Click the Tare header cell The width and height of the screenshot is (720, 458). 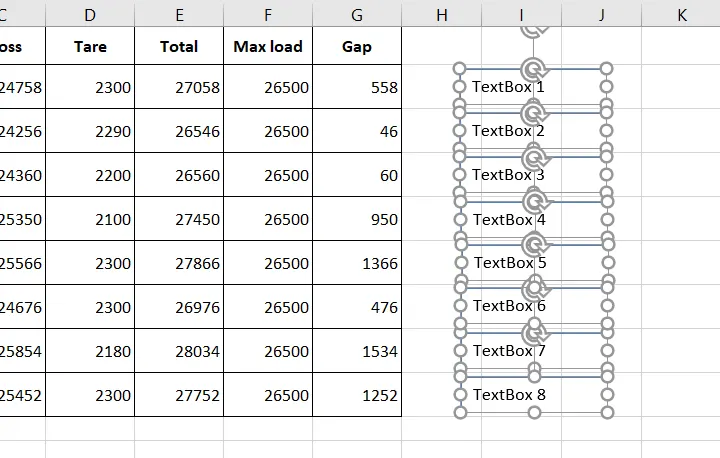click(91, 47)
